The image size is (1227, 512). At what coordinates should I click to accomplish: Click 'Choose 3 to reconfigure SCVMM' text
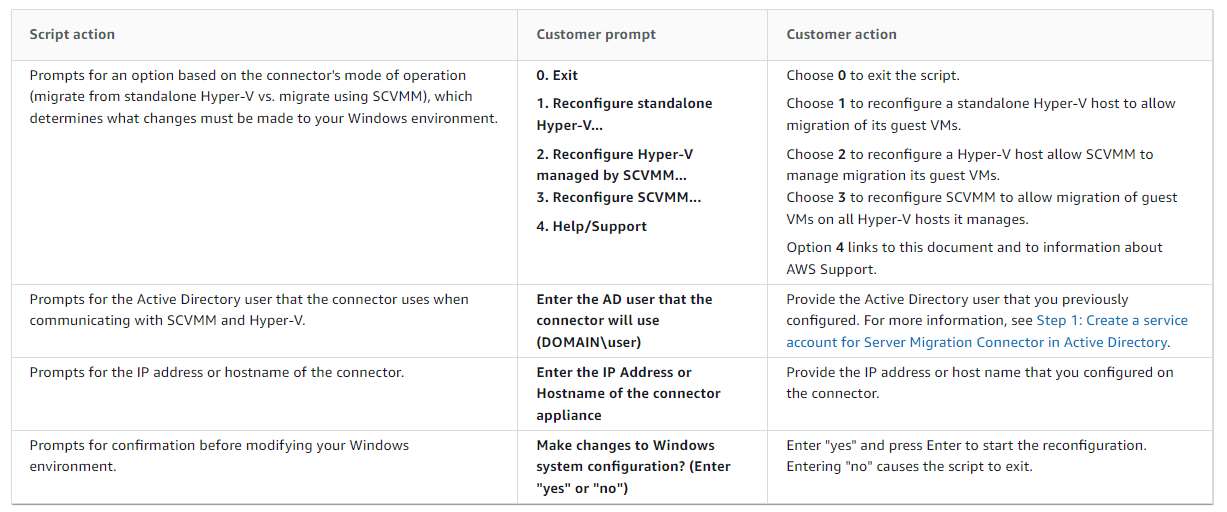tap(982, 208)
